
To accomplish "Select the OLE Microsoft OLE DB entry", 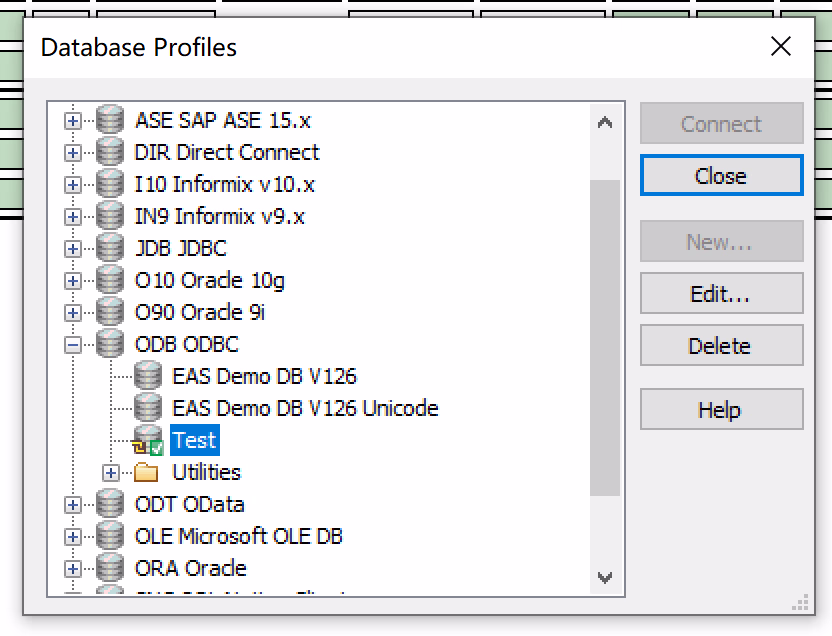I will coord(238,537).
